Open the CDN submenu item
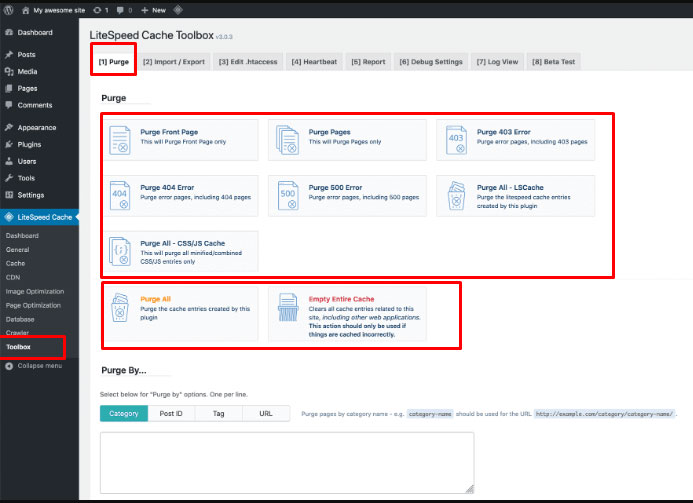The height and width of the screenshot is (503, 693). [13, 277]
